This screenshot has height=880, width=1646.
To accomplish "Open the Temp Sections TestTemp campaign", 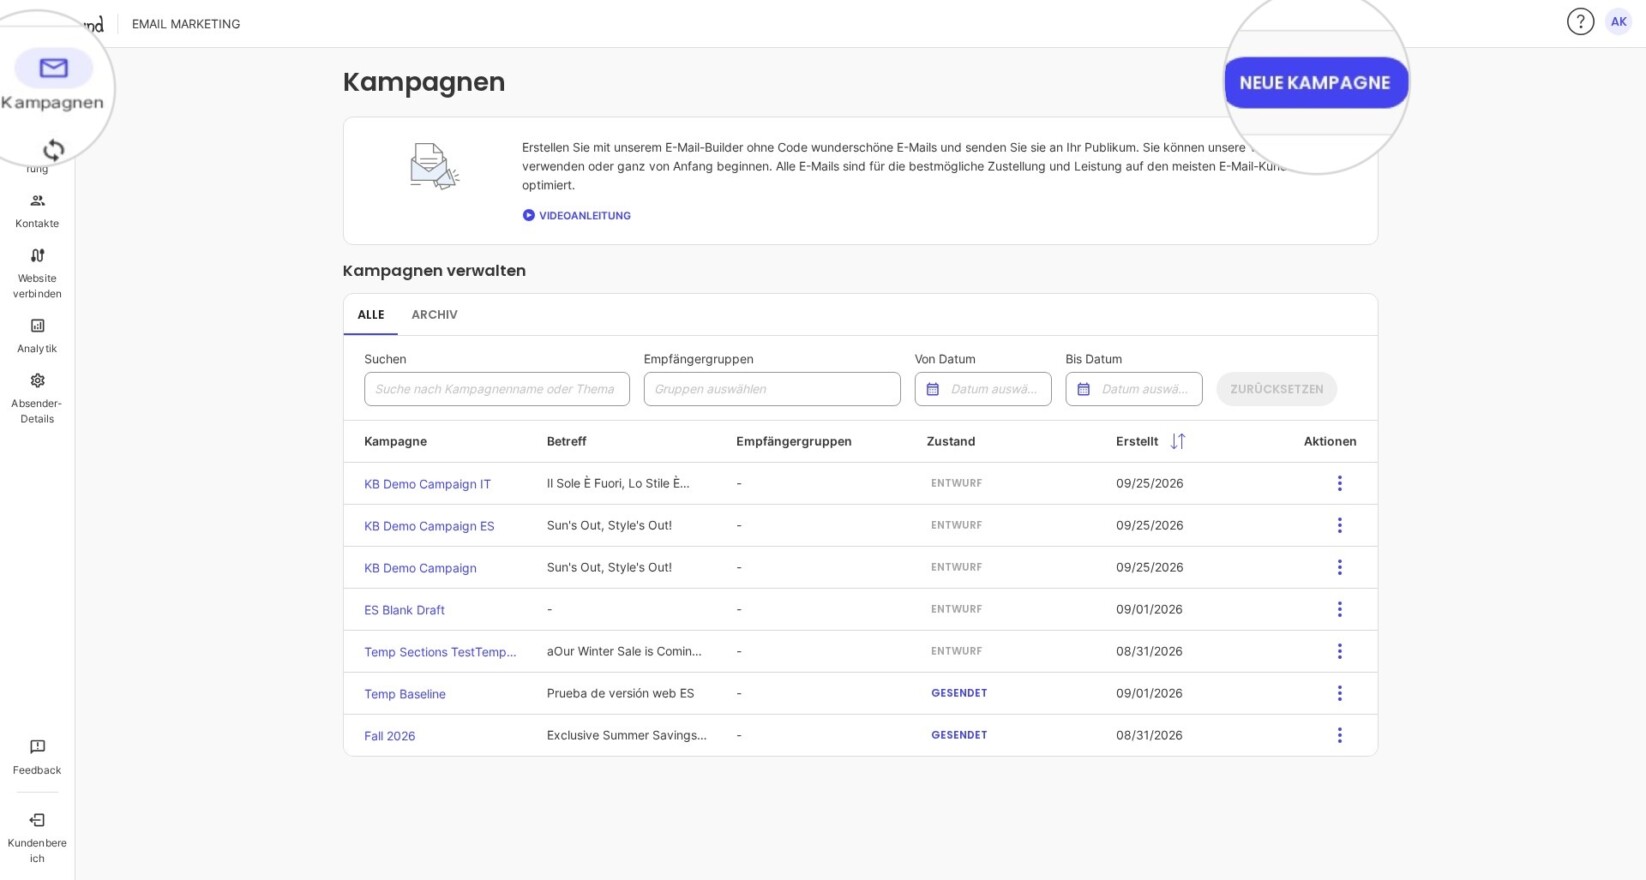I will pos(440,652).
